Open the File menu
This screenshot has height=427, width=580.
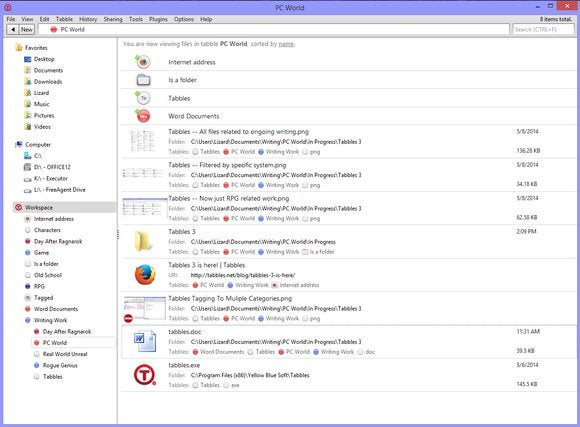(x=11, y=19)
